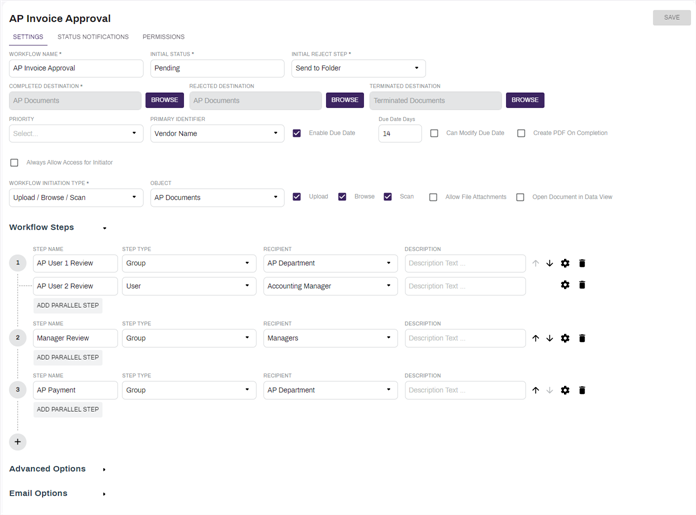
Task: Click the Save button
Action: pos(672,18)
